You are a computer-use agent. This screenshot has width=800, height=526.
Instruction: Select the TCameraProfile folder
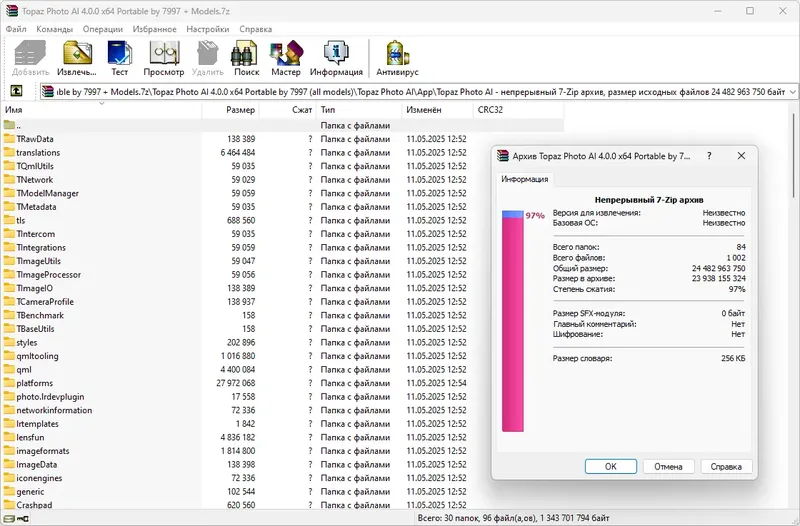[45, 302]
